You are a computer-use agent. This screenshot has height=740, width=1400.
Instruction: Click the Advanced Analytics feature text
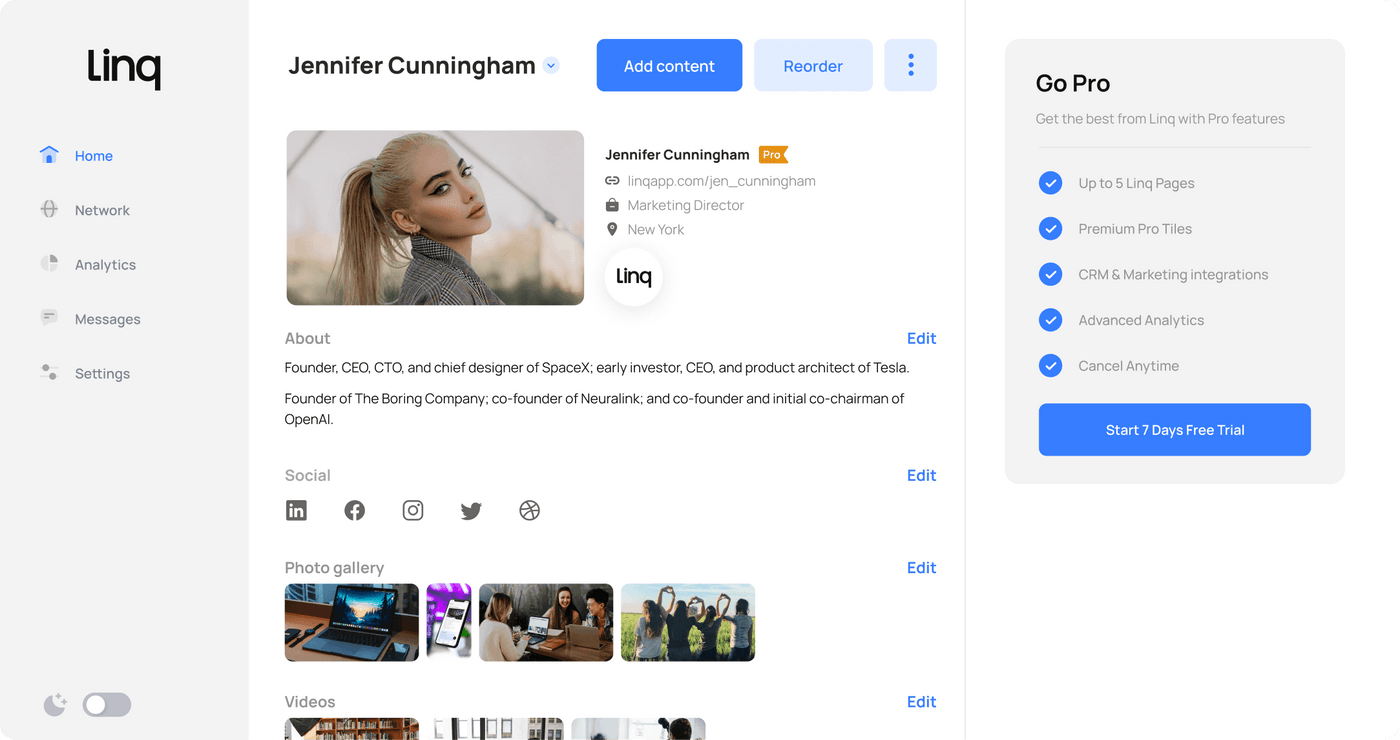click(x=1141, y=320)
